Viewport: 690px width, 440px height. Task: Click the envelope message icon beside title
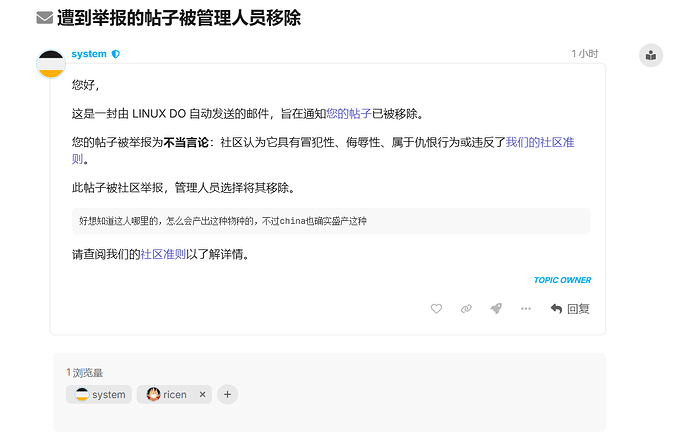coord(44,18)
